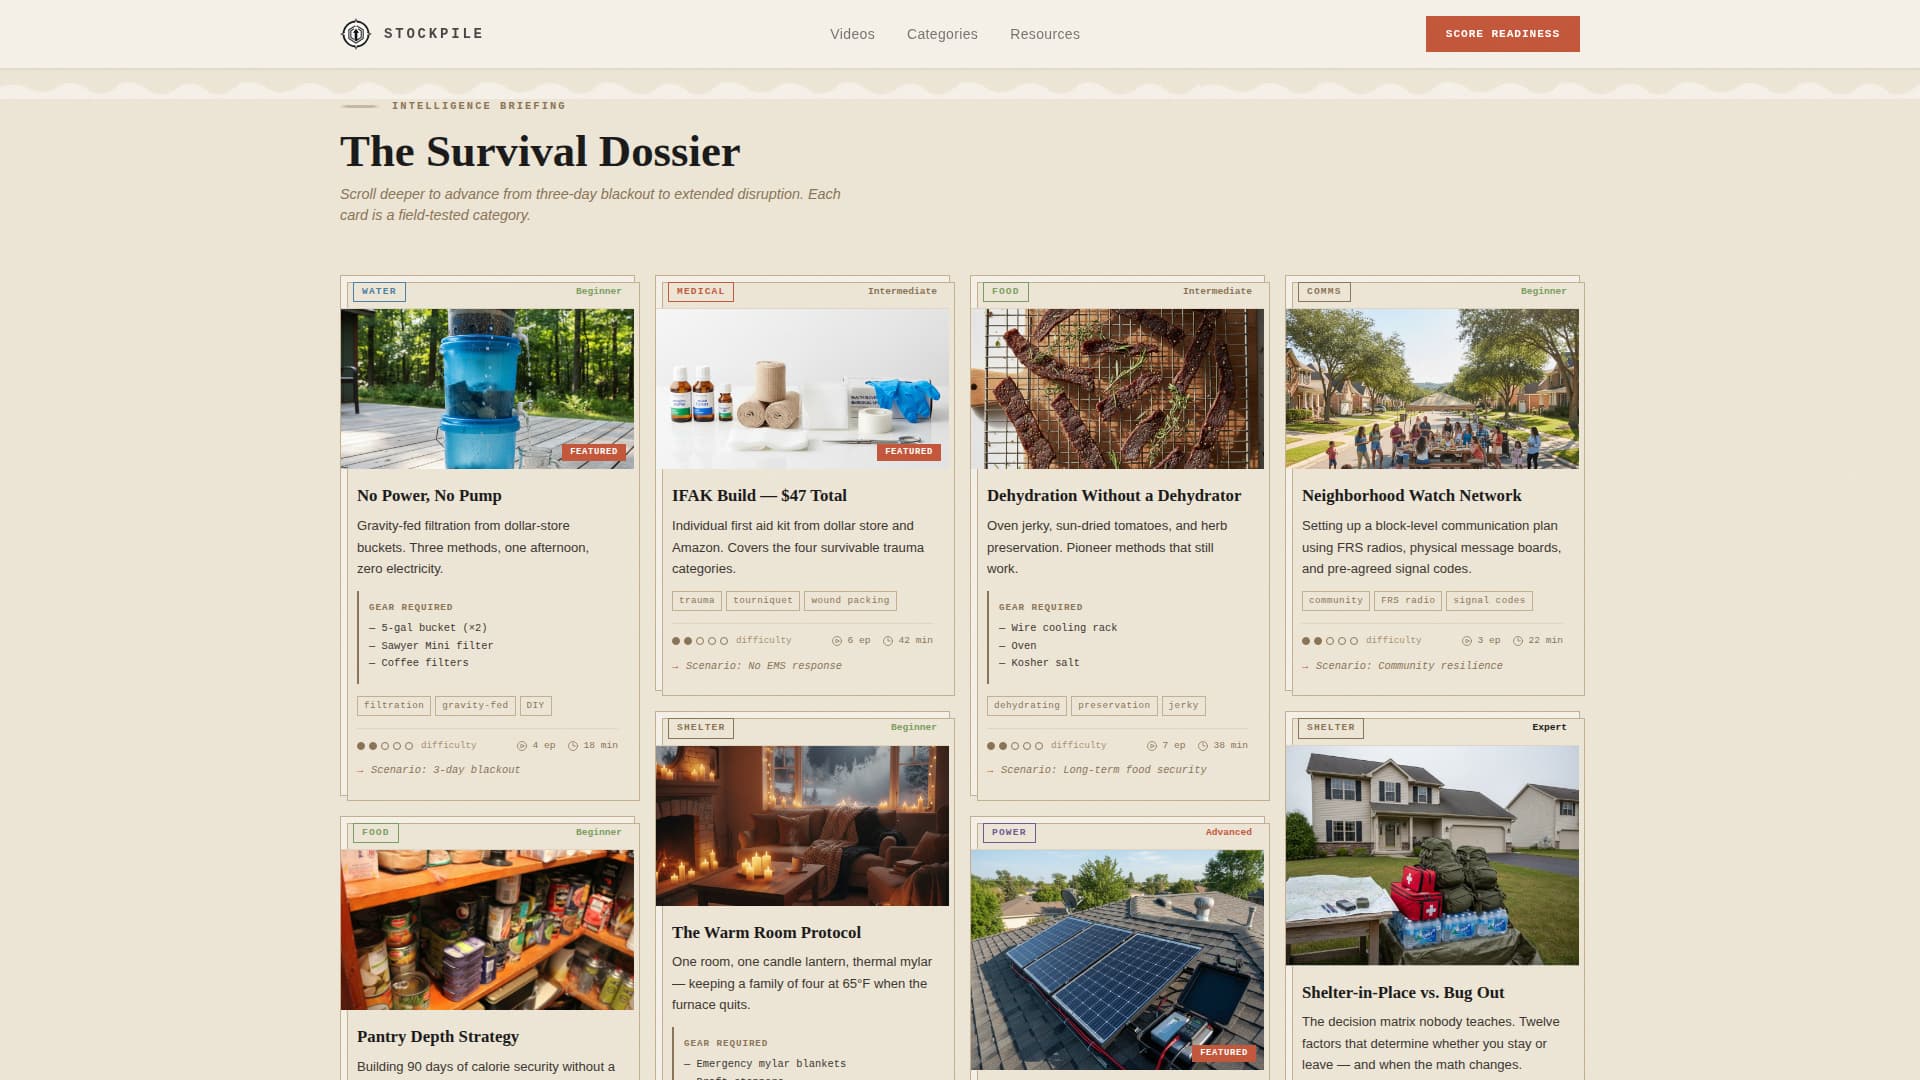Open the Categories nav item
1920x1080 pixels.
click(x=942, y=34)
